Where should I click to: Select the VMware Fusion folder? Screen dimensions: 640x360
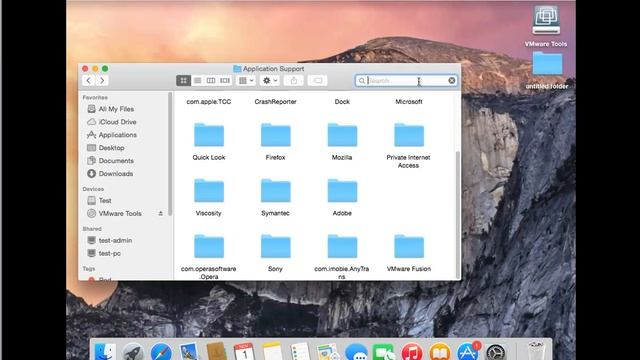tap(409, 253)
